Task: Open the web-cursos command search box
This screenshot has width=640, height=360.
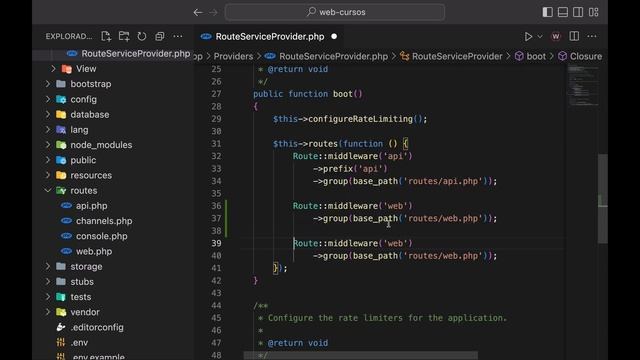Action: (x=335, y=12)
